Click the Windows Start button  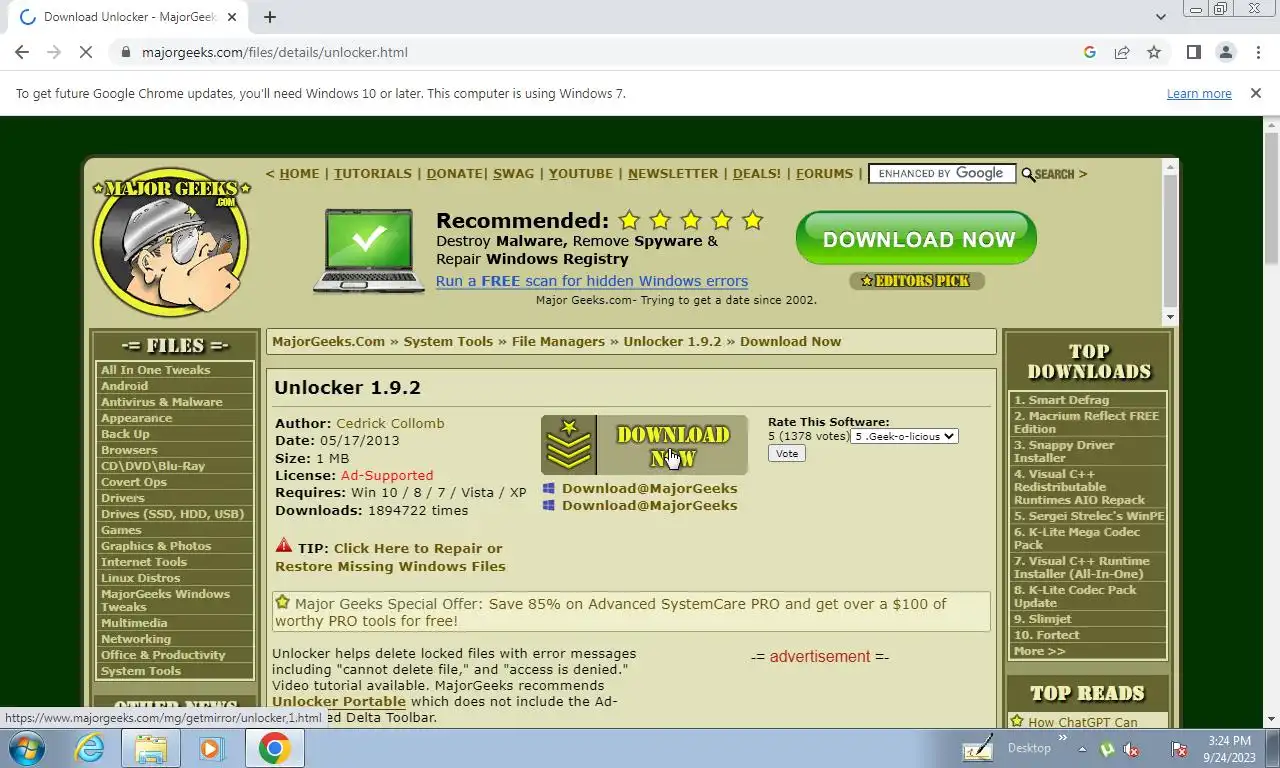(26, 748)
